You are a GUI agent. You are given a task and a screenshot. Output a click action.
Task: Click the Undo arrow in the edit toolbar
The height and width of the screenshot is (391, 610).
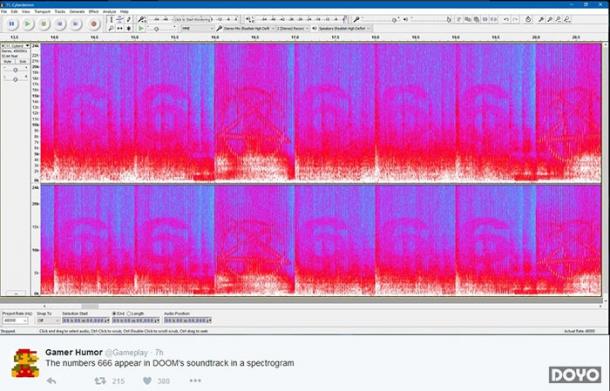click(506, 19)
